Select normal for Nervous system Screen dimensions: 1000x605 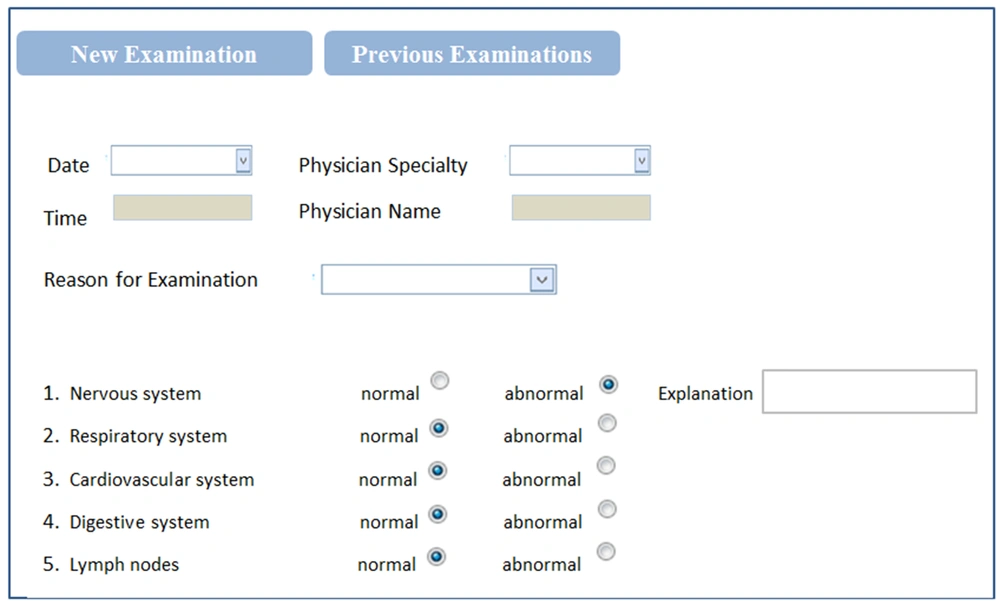[439, 380]
